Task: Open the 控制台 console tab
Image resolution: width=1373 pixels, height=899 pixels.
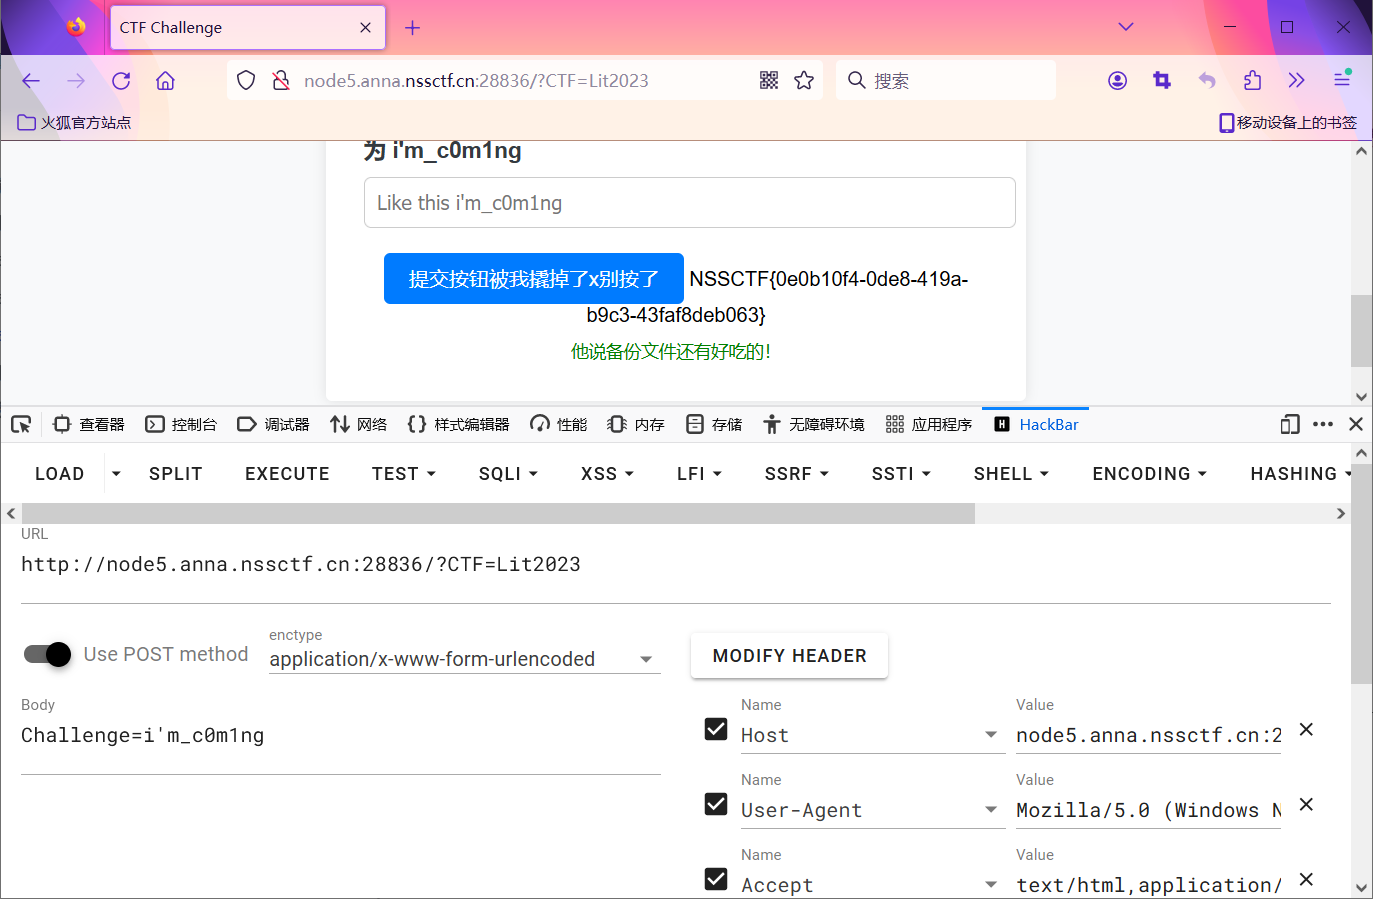Action: click(x=181, y=424)
